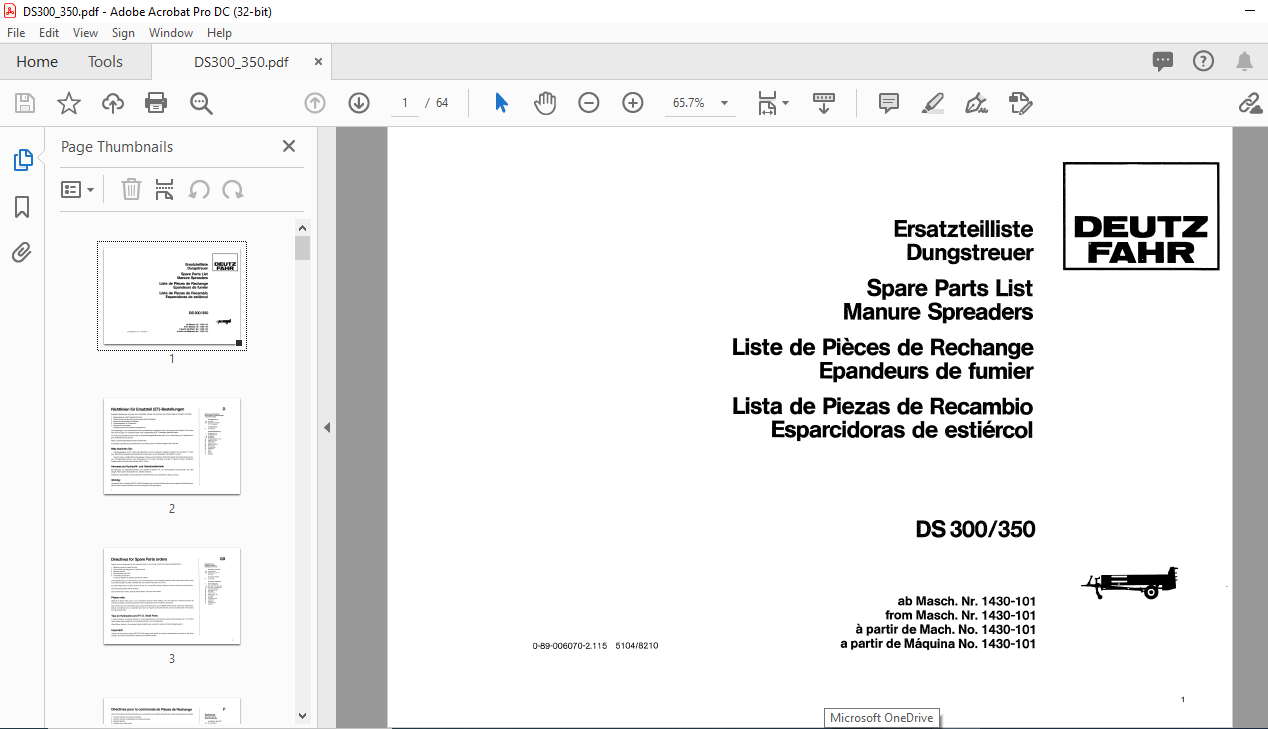Open notifications bell
The height and width of the screenshot is (729, 1268).
[1245, 62]
